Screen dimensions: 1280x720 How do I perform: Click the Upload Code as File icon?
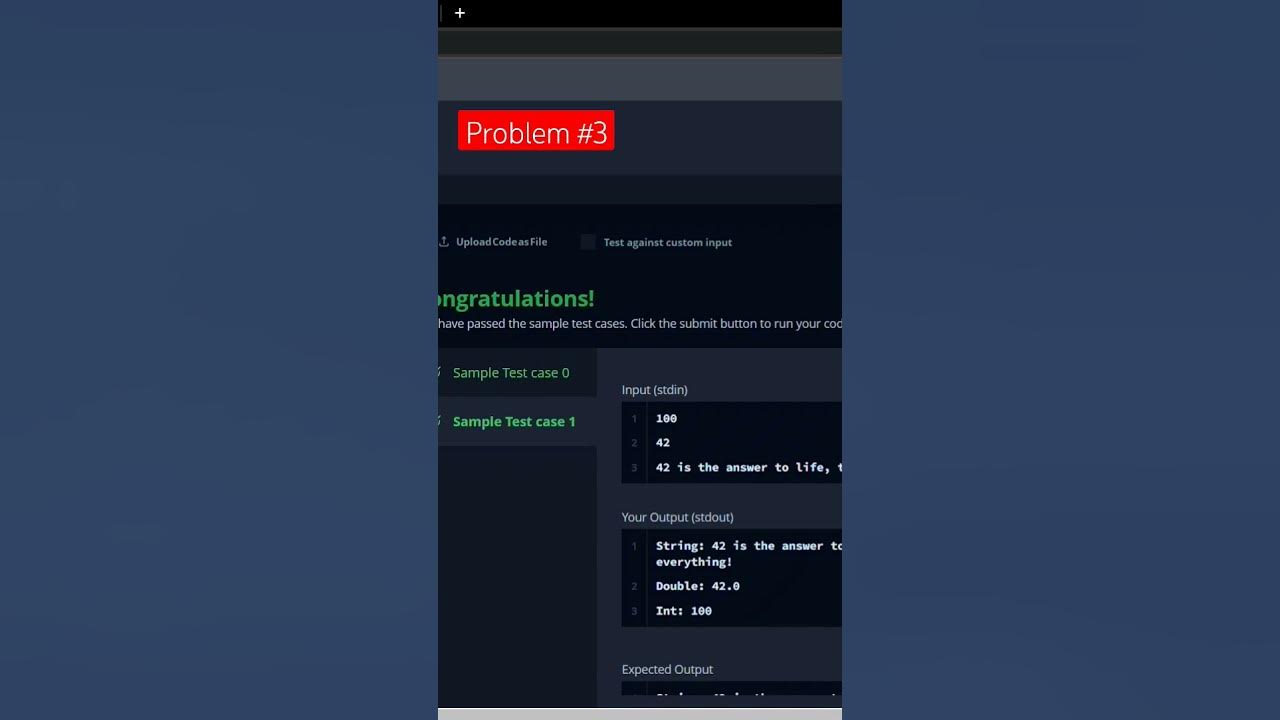click(x=443, y=242)
